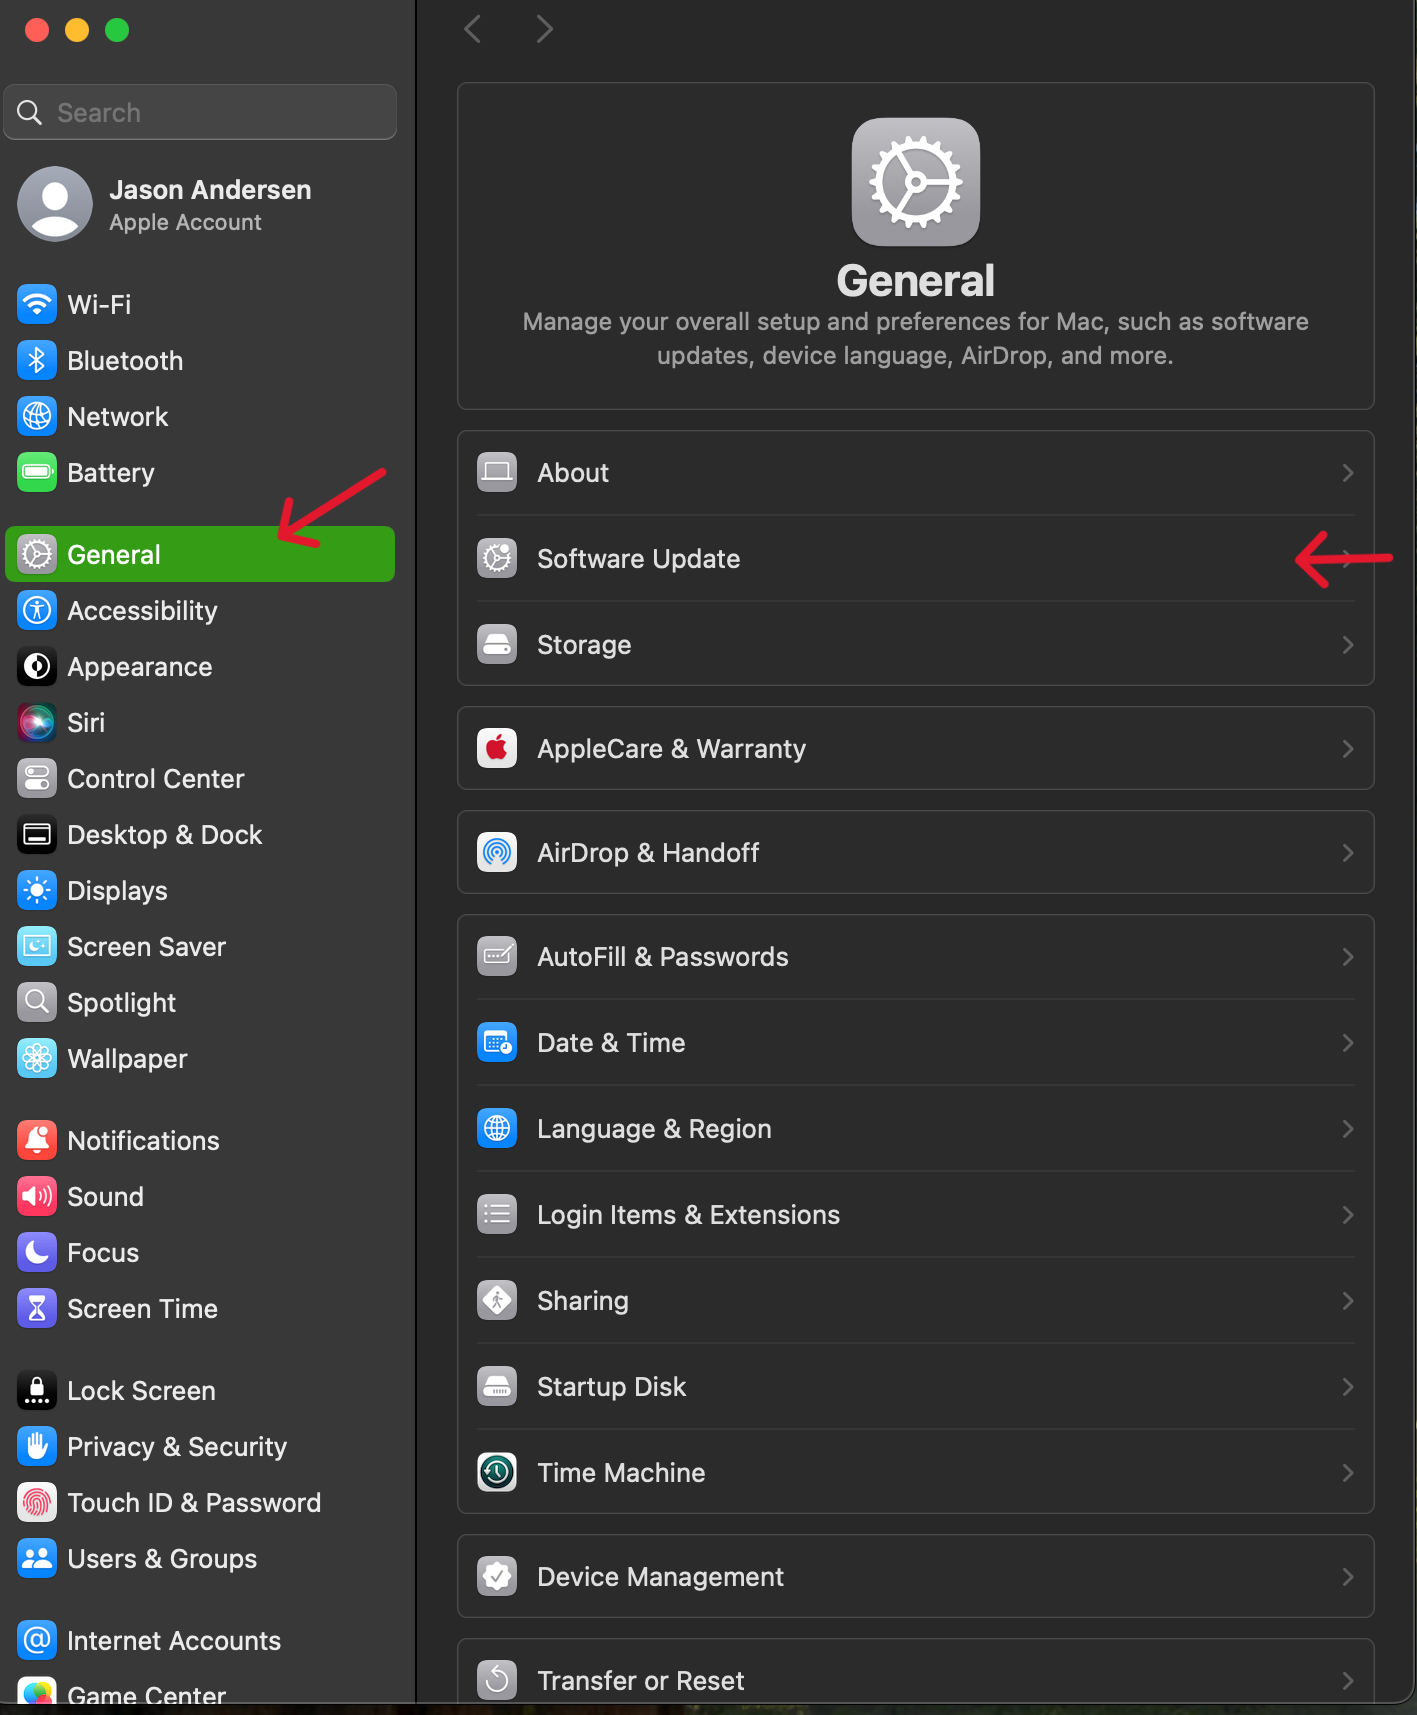Expand AutoFill & Passwords chevron
The image size is (1417, 1715).
tap(1348, 957)
